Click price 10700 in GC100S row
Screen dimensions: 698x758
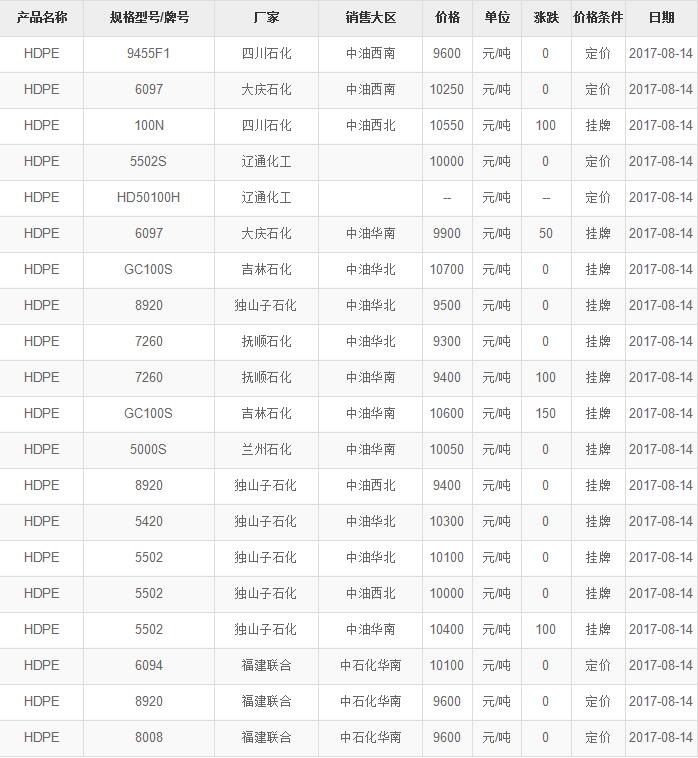447,270
